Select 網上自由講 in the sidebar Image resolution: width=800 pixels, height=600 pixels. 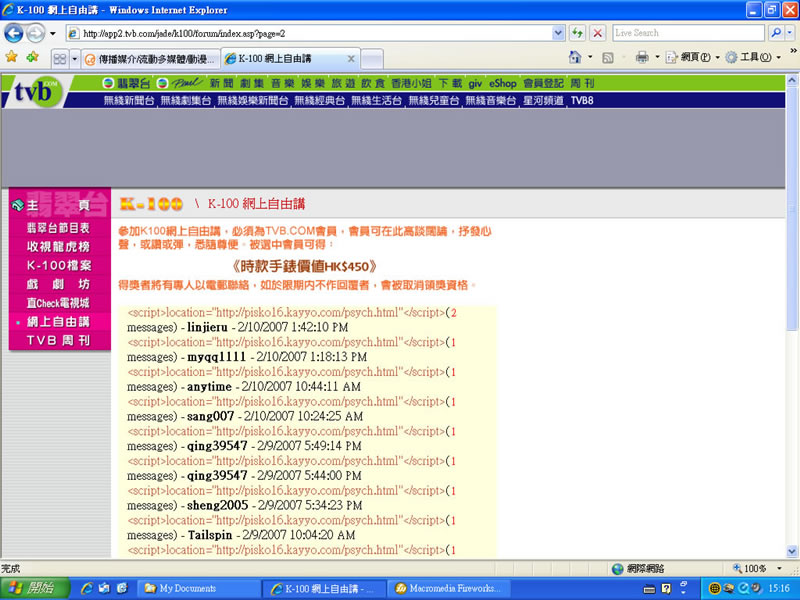click(x=58, y=322)
